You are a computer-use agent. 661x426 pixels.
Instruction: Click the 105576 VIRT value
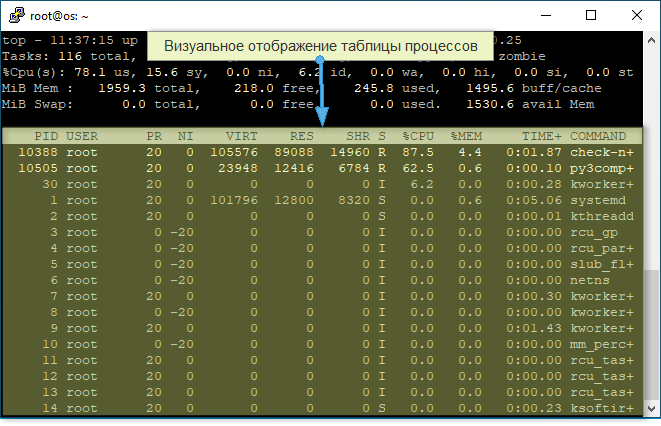tap(234, 152)
